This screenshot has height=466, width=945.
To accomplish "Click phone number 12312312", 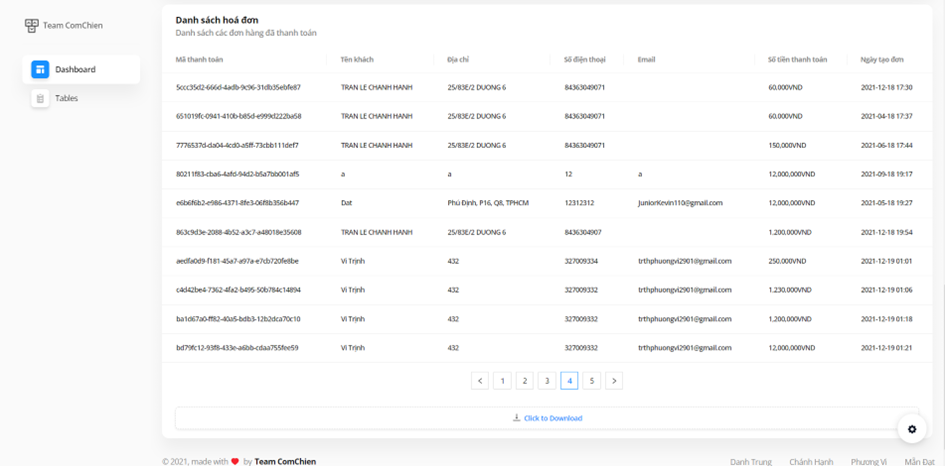I will (579, 203).
